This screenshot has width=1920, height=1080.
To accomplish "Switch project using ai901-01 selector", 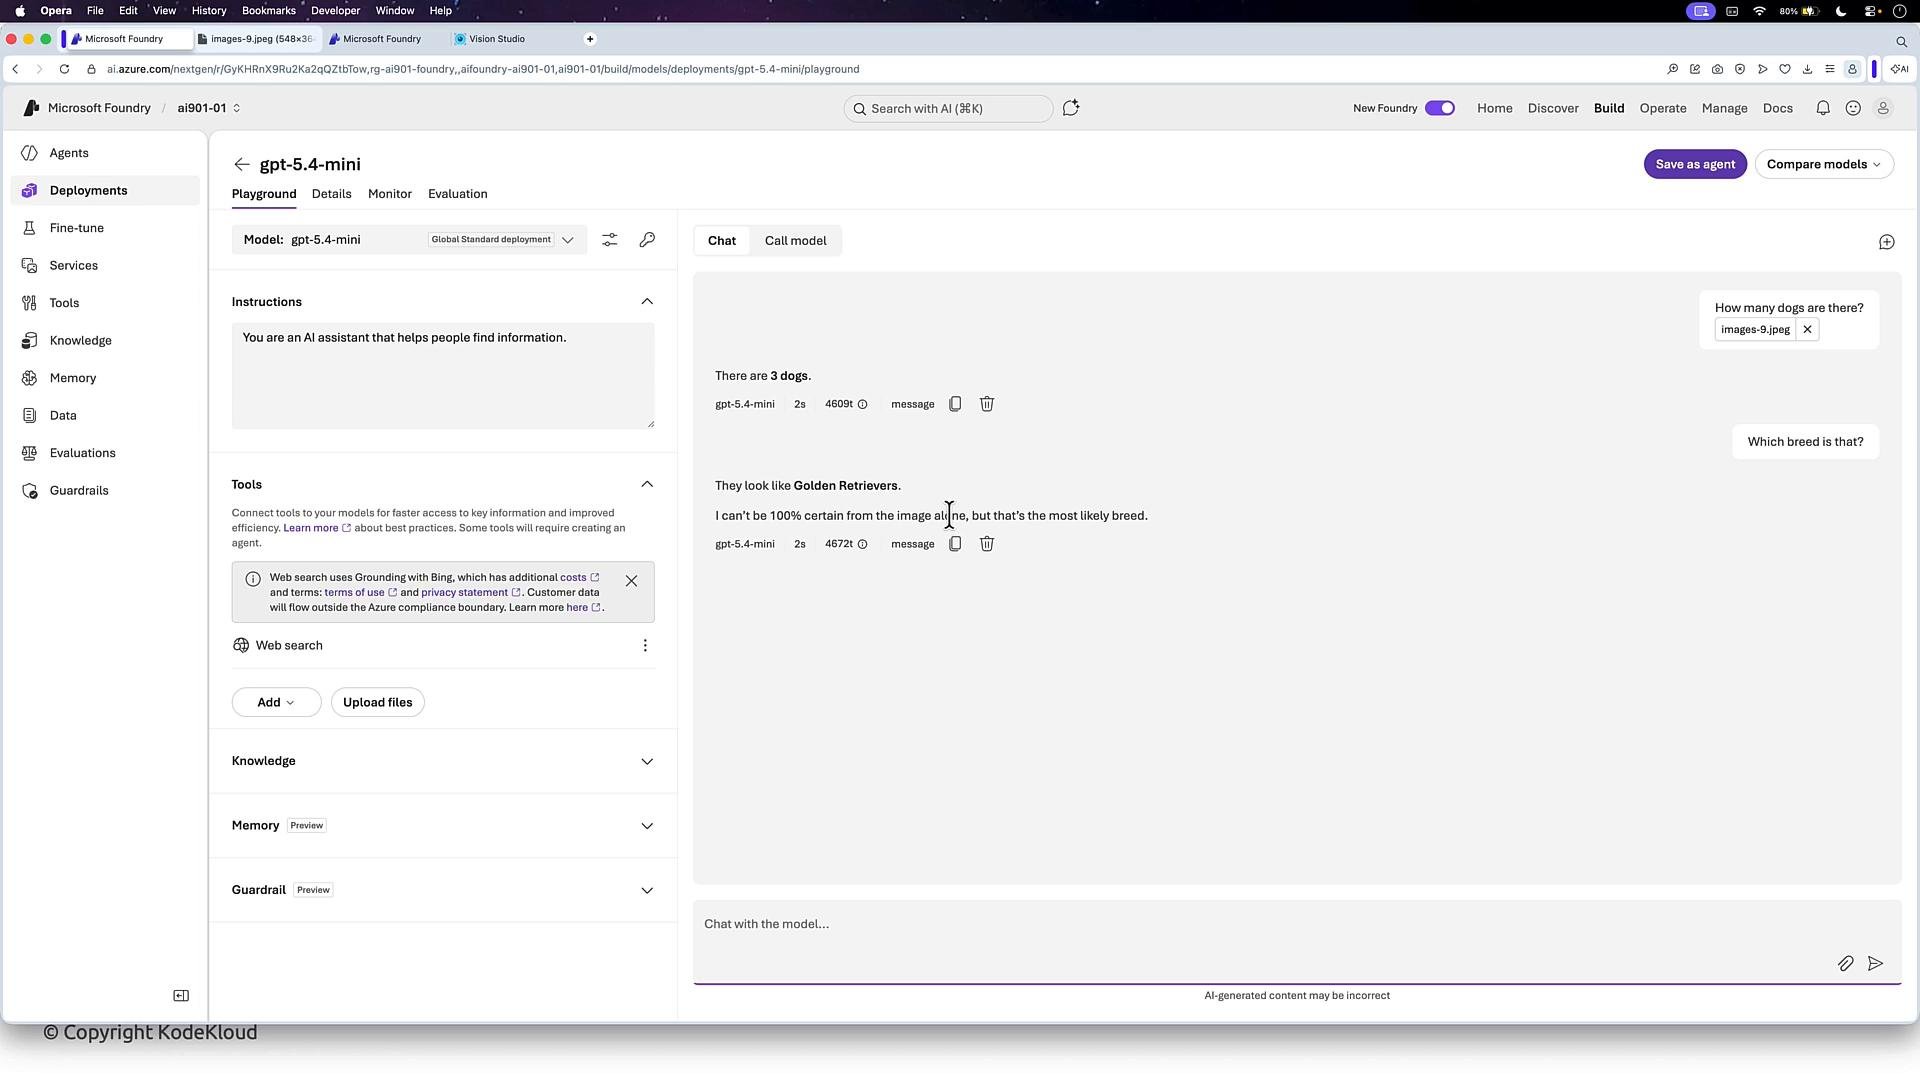I will click(x=209, y=108).
